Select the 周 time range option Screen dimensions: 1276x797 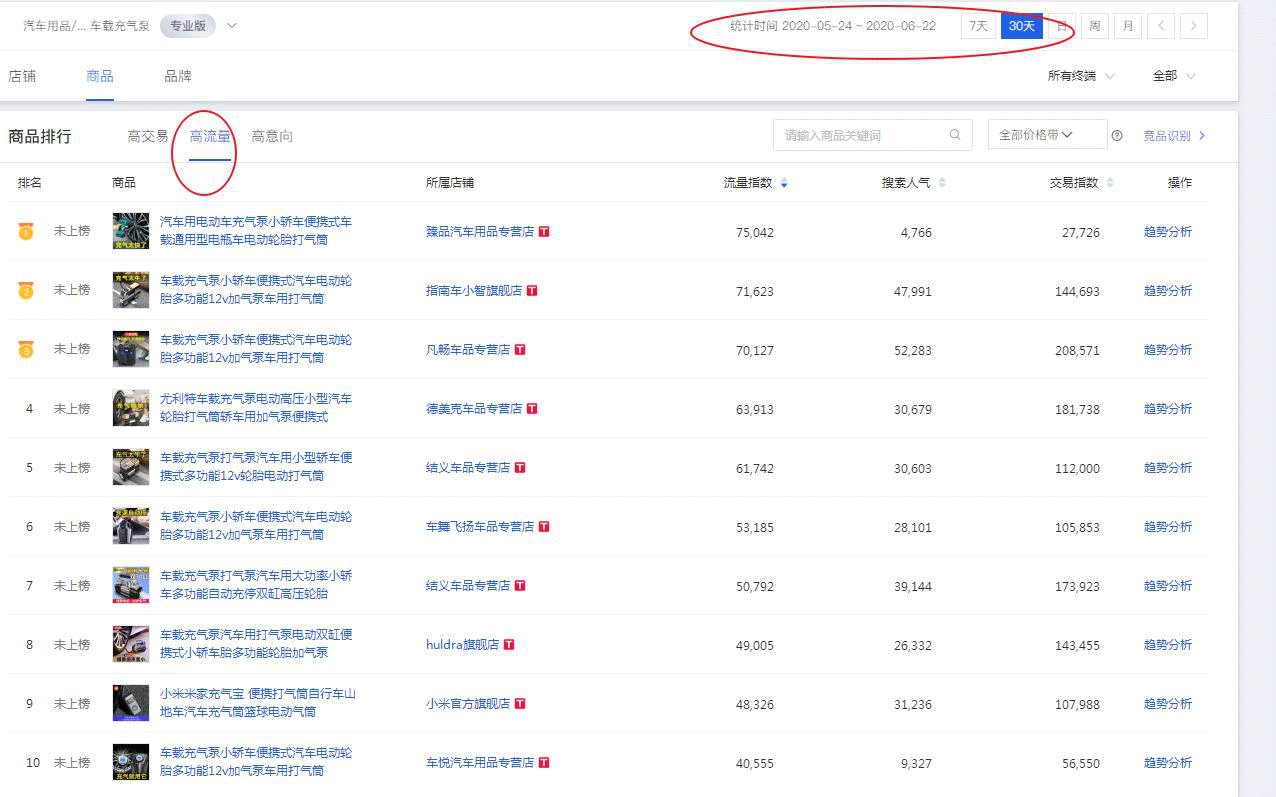point(1095,26)
